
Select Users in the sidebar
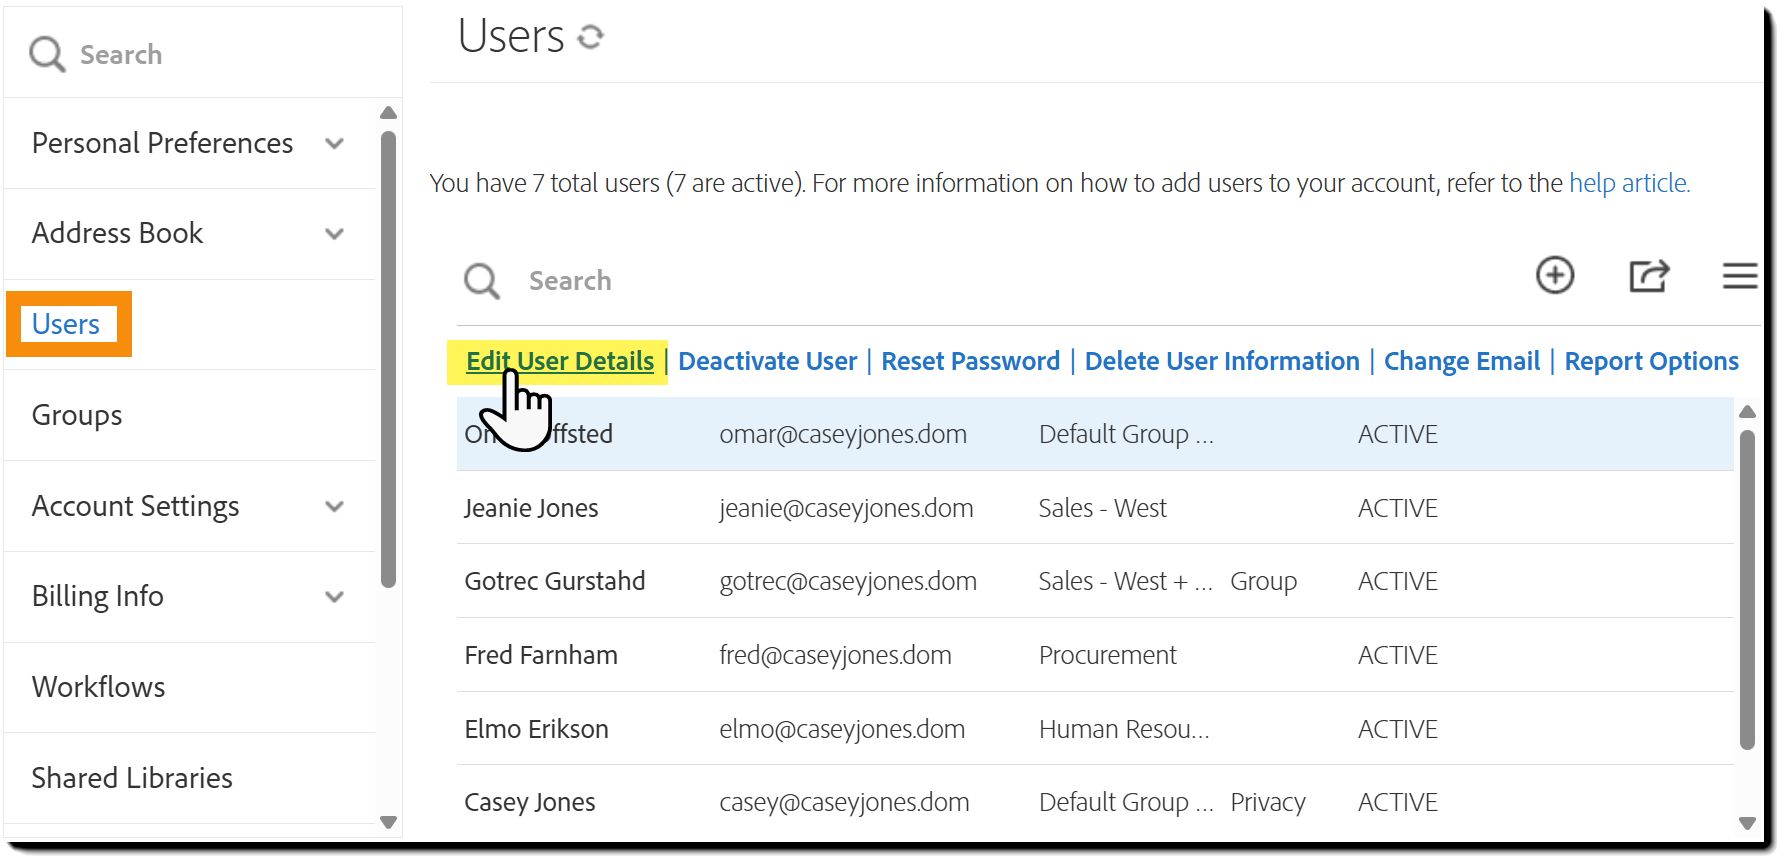click(x=66, y=324)
